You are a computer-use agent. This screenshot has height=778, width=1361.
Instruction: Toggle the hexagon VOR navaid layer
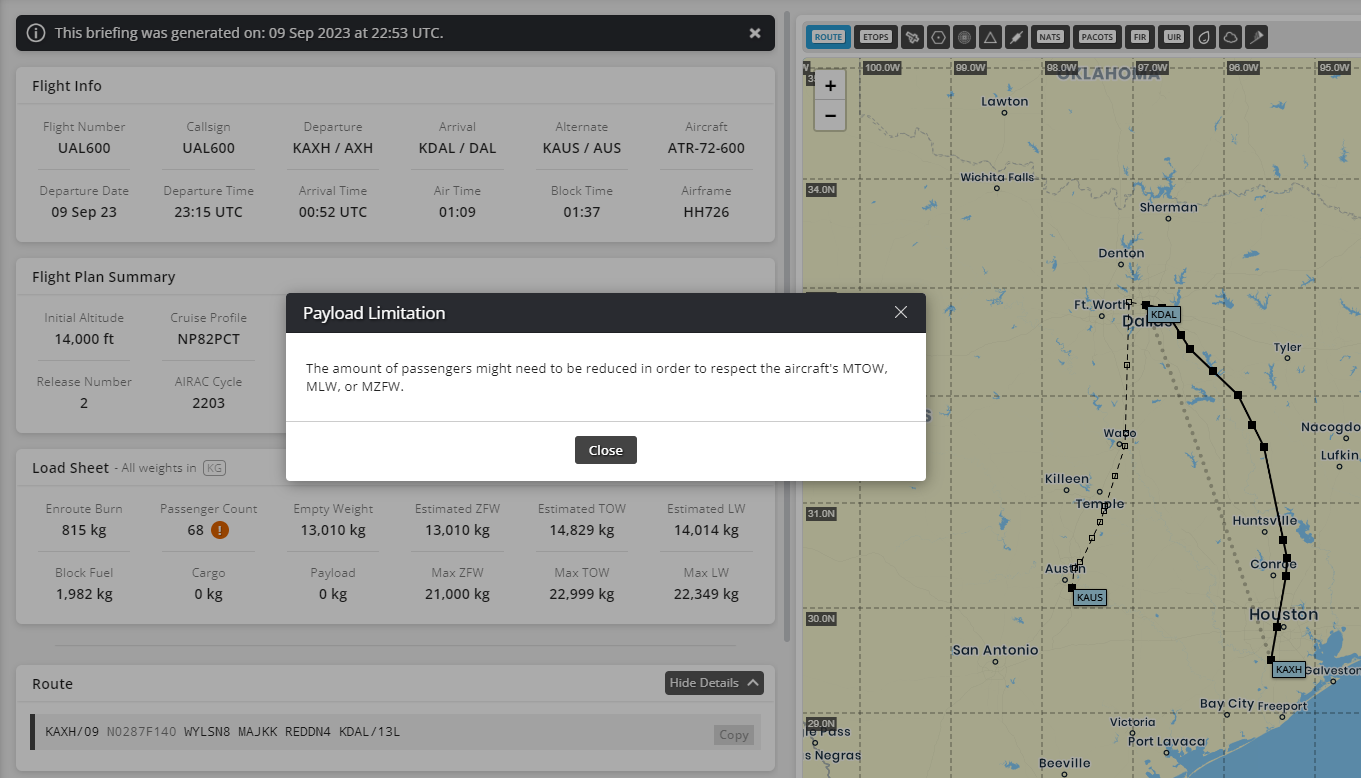coord(938,37)
